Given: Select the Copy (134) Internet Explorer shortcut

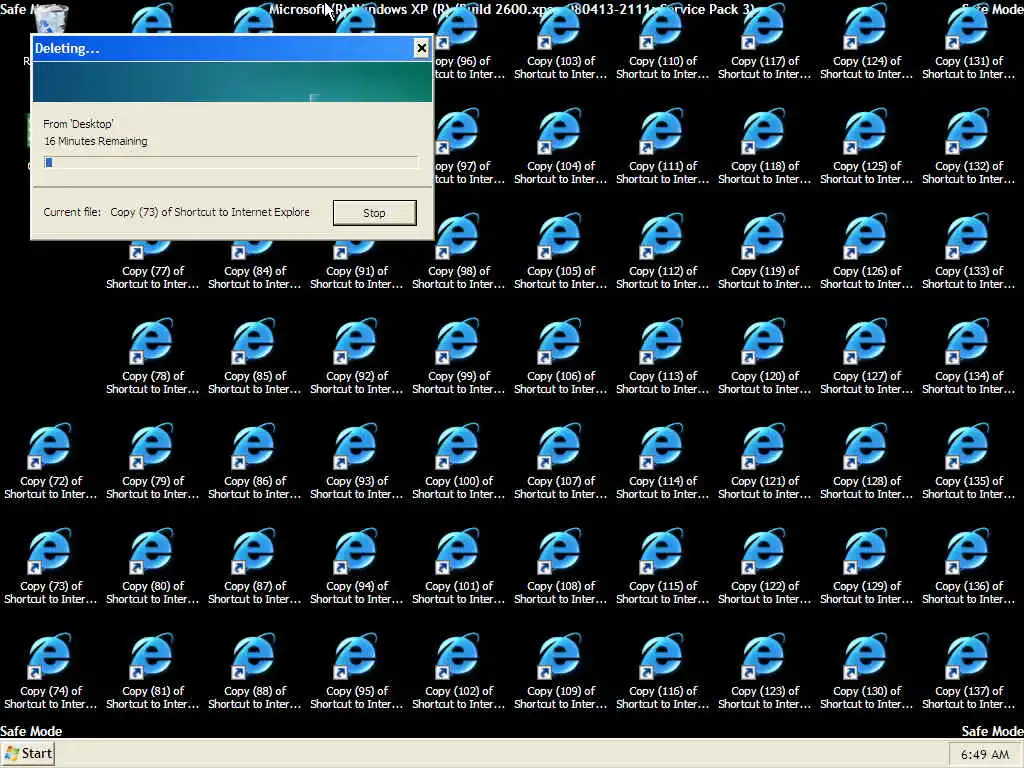Looking at the screenshot, I should pyautogui.click(x=968, y=357).
